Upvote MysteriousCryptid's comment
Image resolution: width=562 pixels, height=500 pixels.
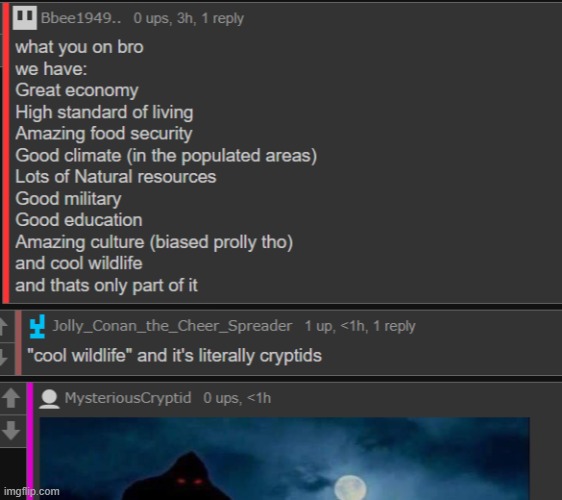point(11,398)
